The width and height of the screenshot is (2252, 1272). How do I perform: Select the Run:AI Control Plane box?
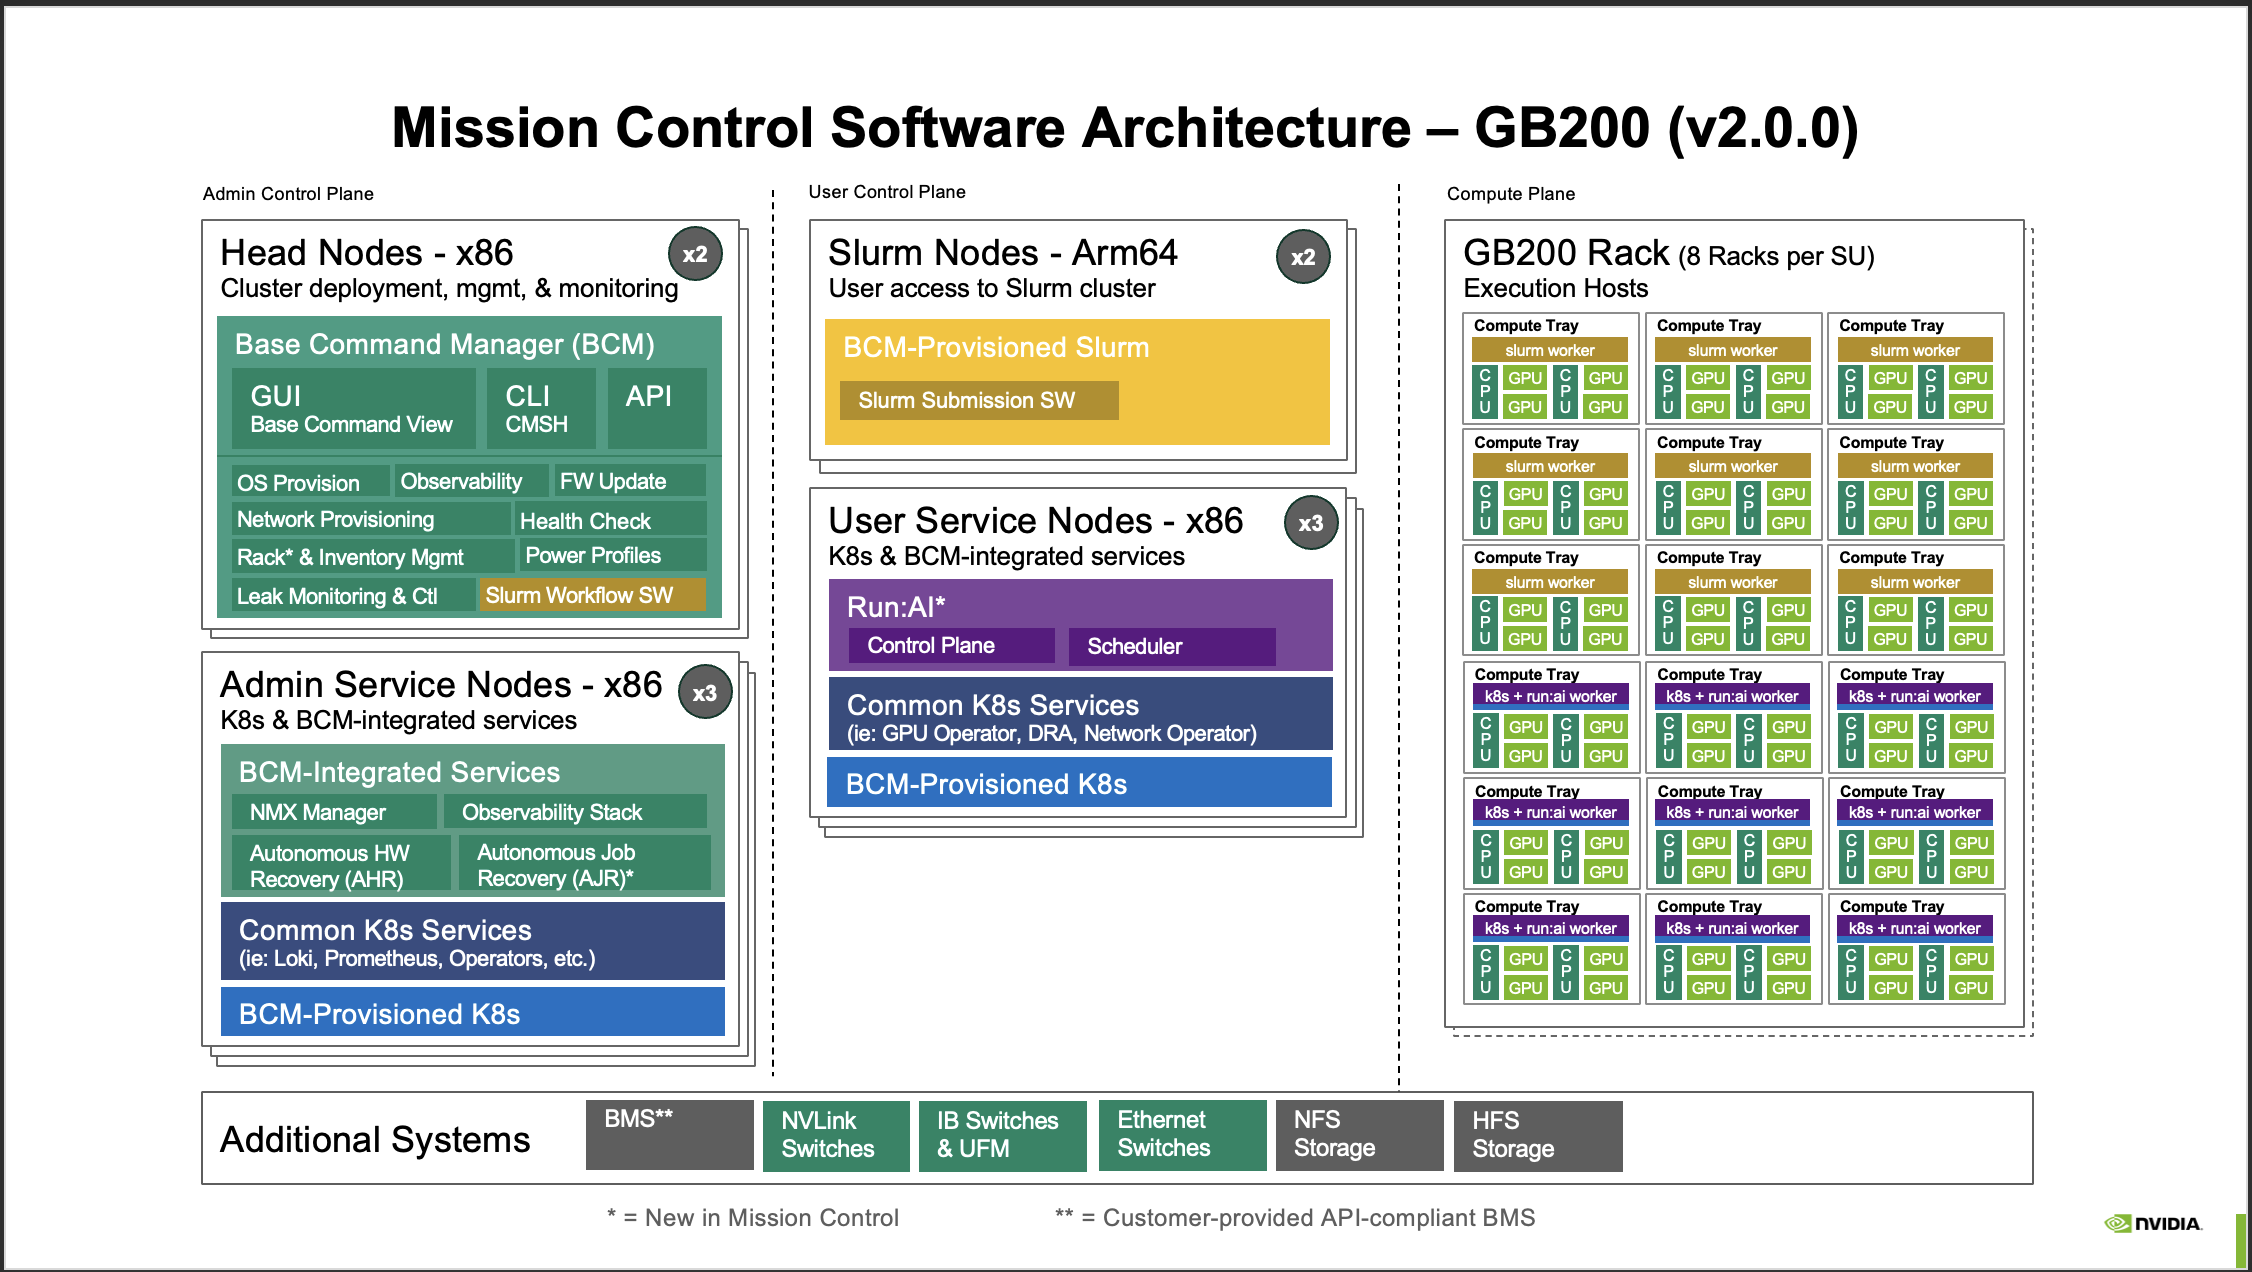(x=950, y=646)
